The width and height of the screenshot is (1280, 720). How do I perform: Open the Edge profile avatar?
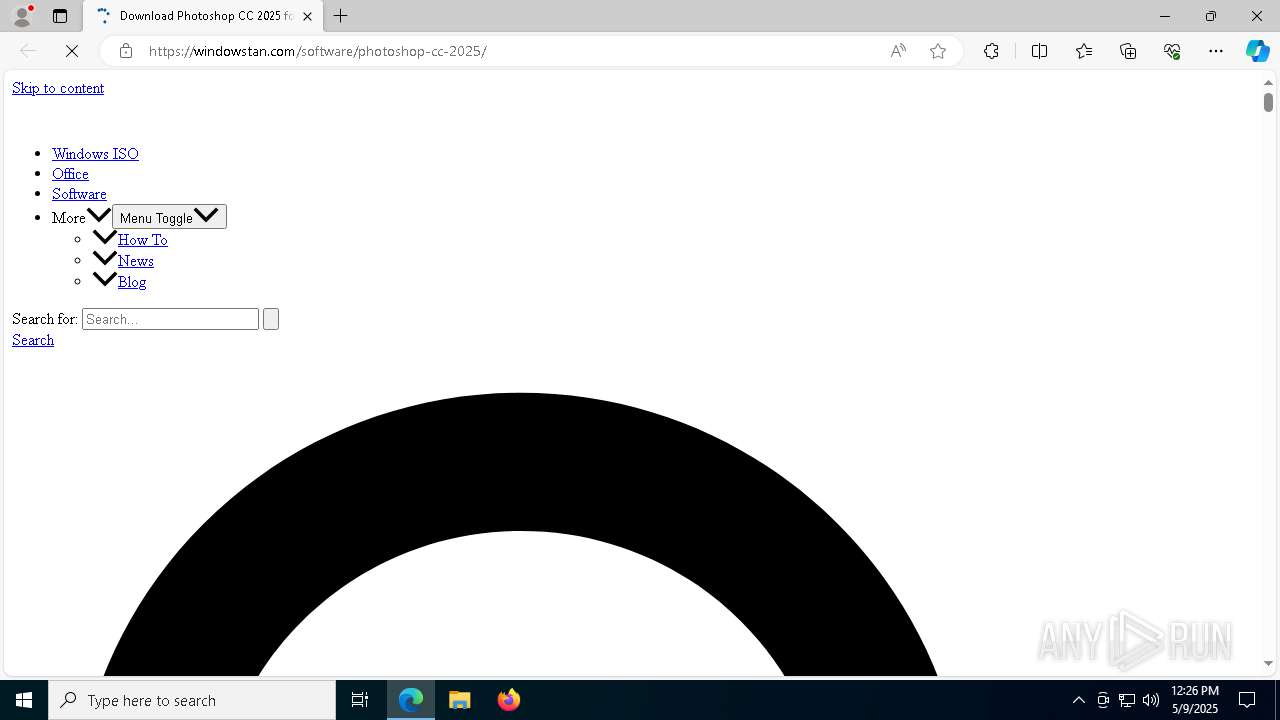click(x=22, y=16)
